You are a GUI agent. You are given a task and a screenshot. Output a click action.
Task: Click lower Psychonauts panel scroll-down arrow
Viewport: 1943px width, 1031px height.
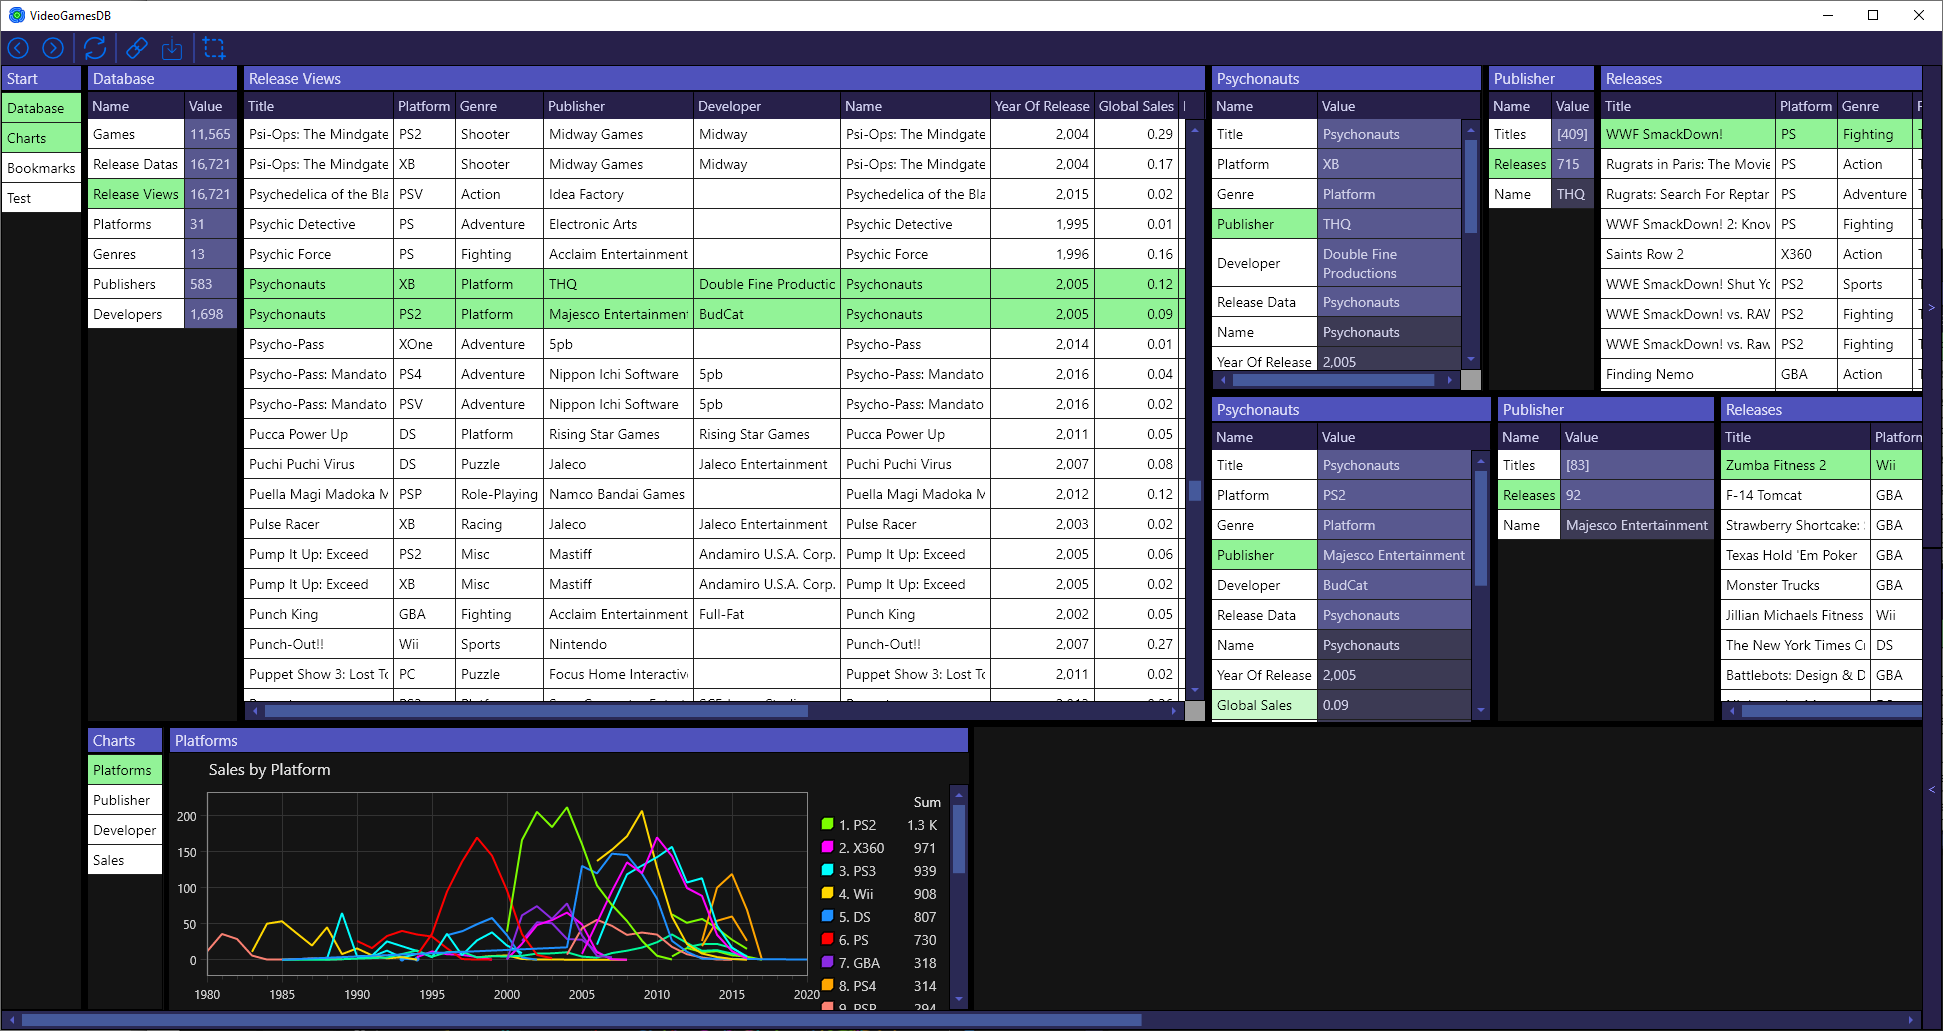coord(1481,711)
